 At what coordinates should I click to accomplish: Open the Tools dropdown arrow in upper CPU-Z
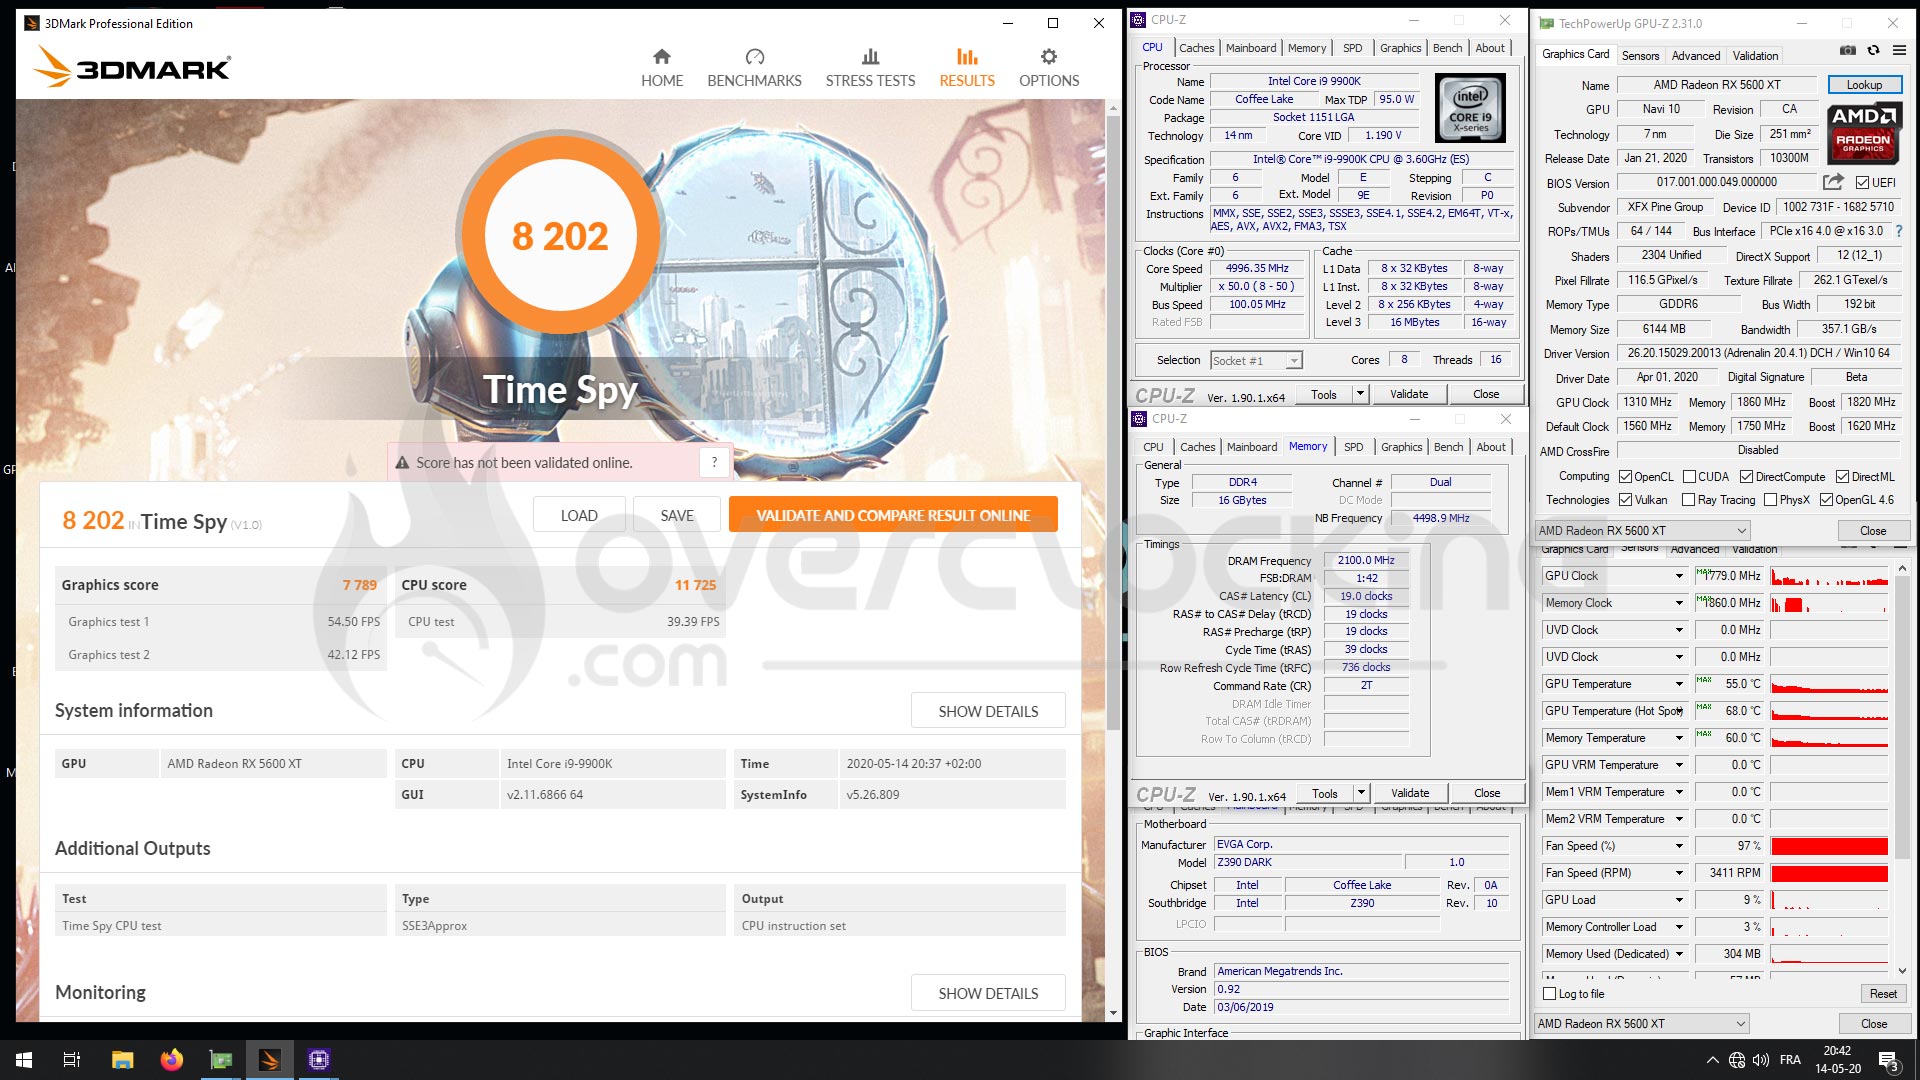1360,394
